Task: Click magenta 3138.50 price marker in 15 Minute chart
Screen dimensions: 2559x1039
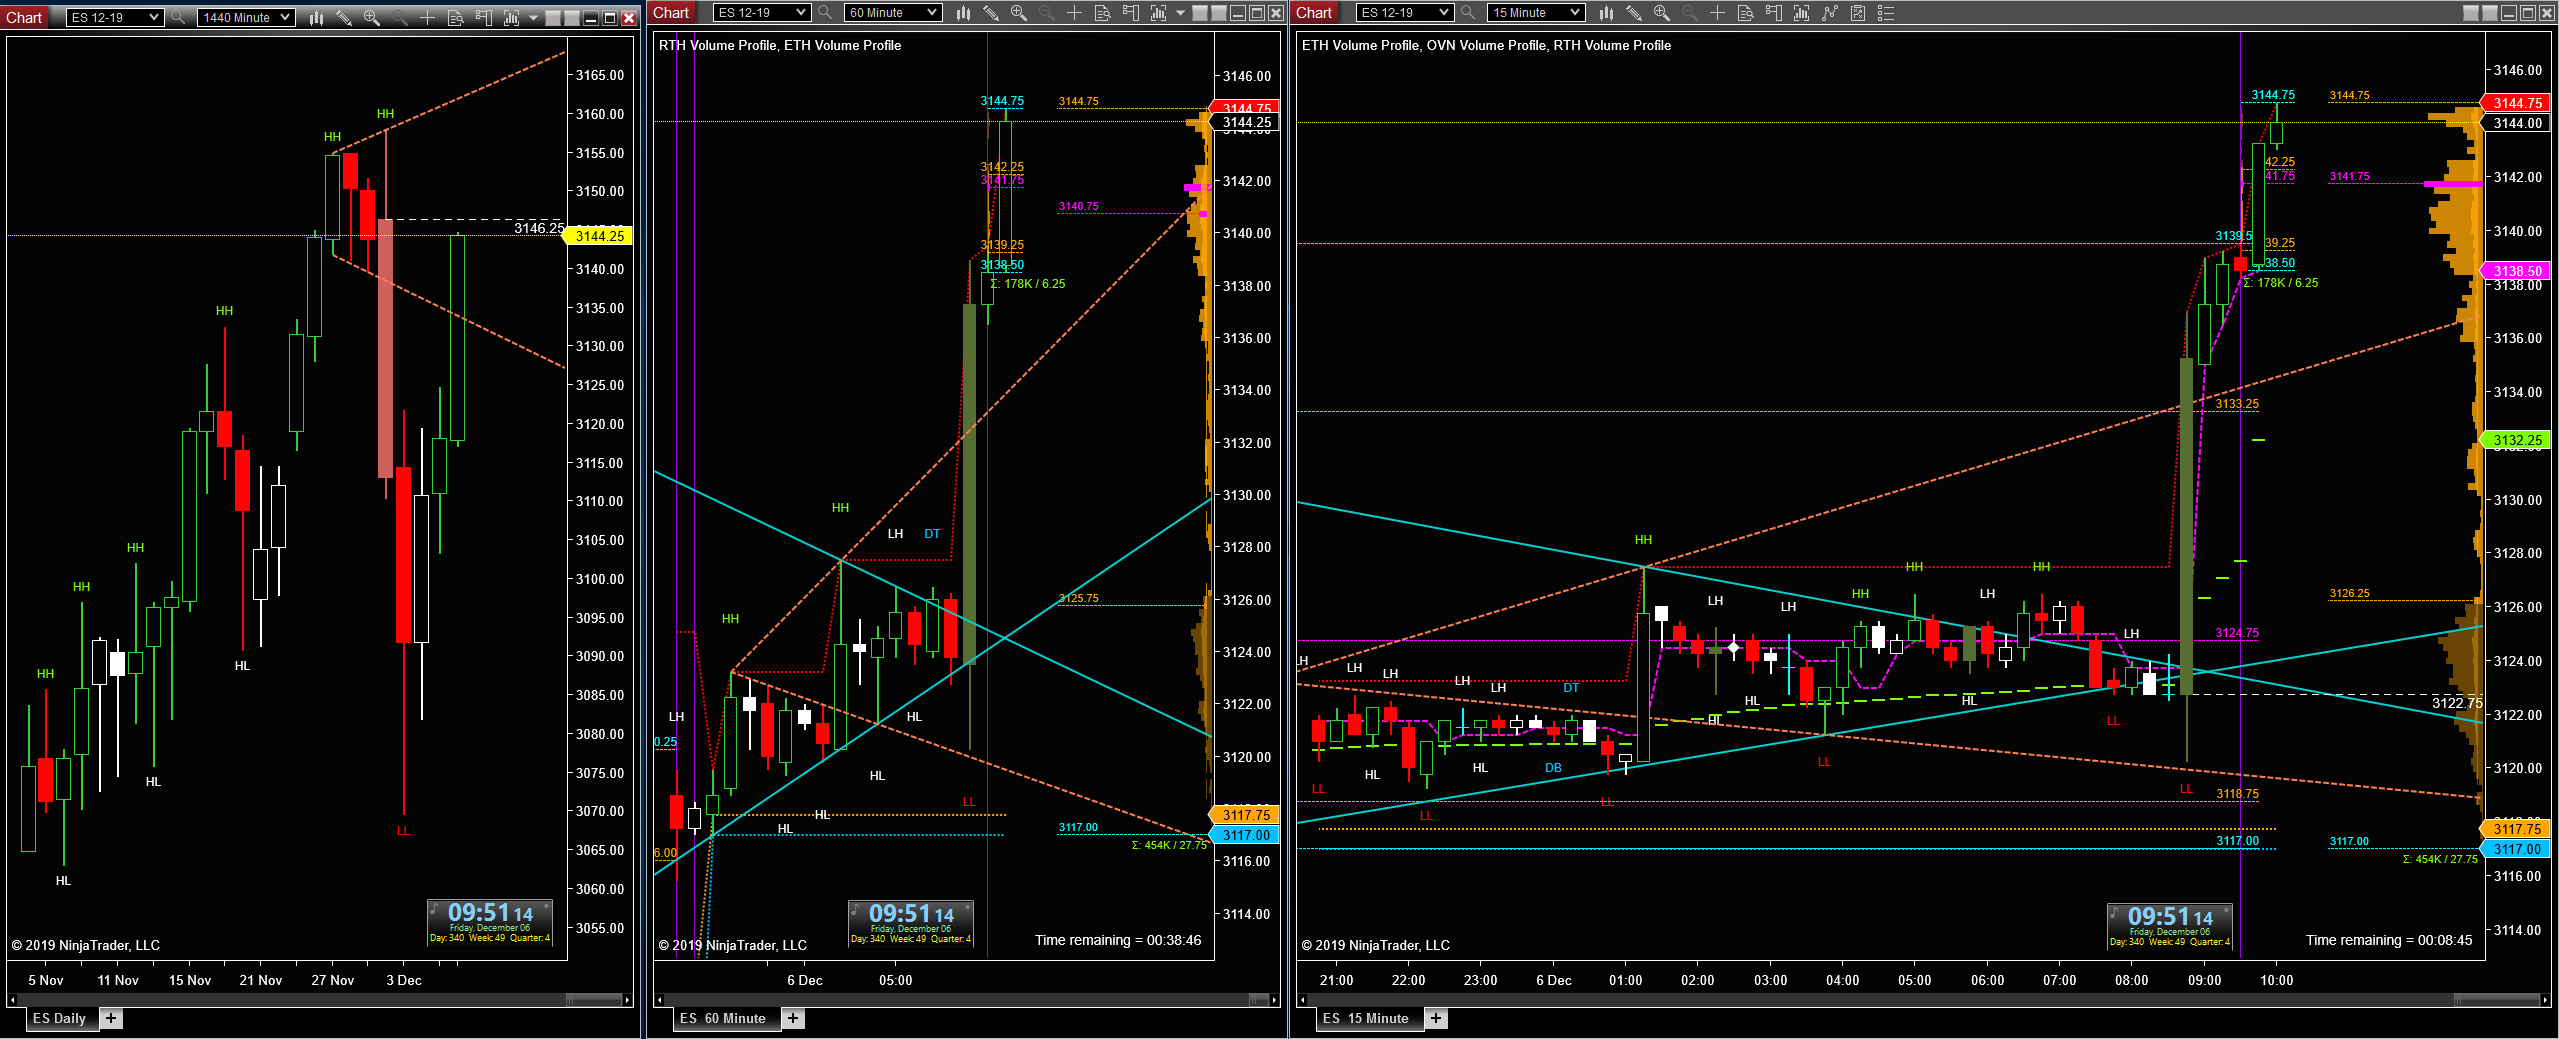Action: [x=2517, y=271]
